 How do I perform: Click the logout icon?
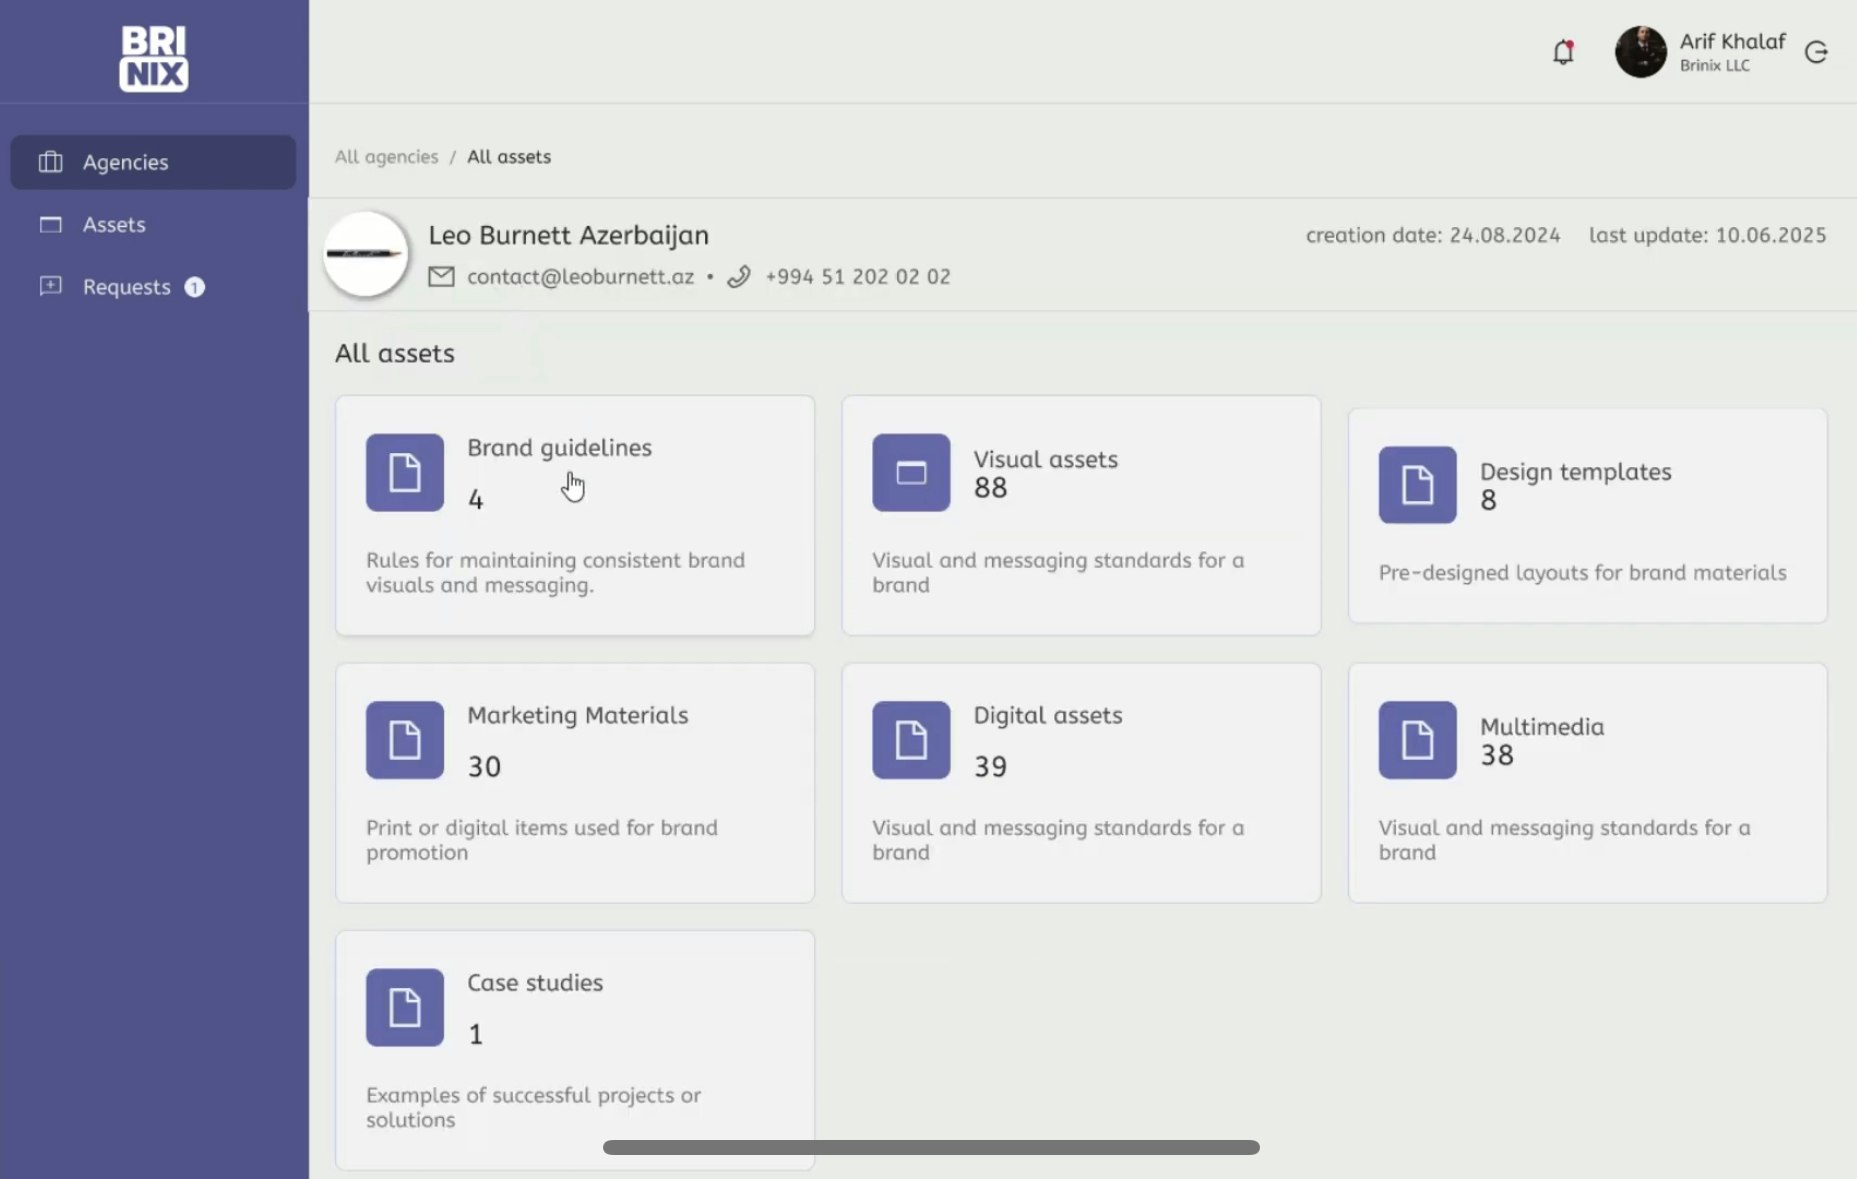click(x=1817, y=52)
